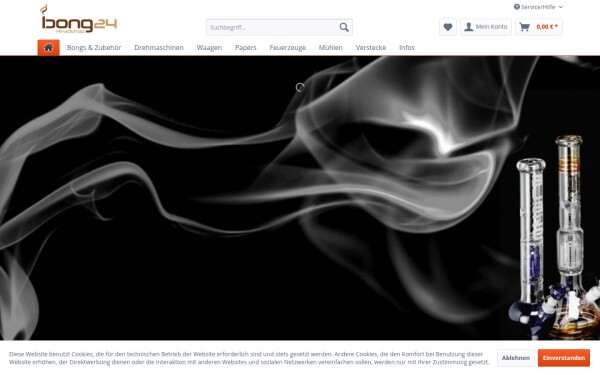The height and width of the screenshot is (375, 600).
Task: Click the glass bongs product image in banner
Action: (x=554, y=237)
